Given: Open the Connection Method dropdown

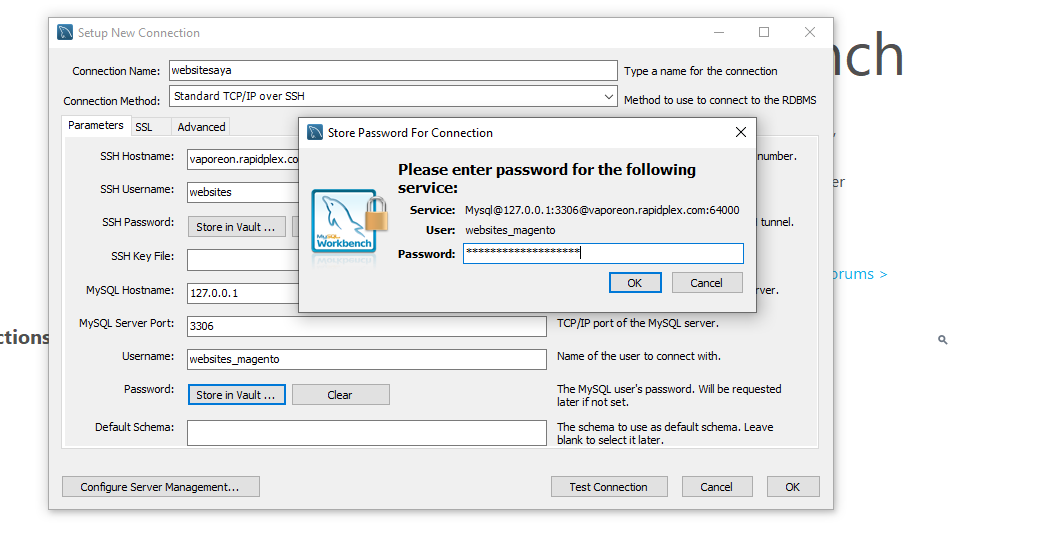Looking at the screenshot, I should (x=609, y=97).
